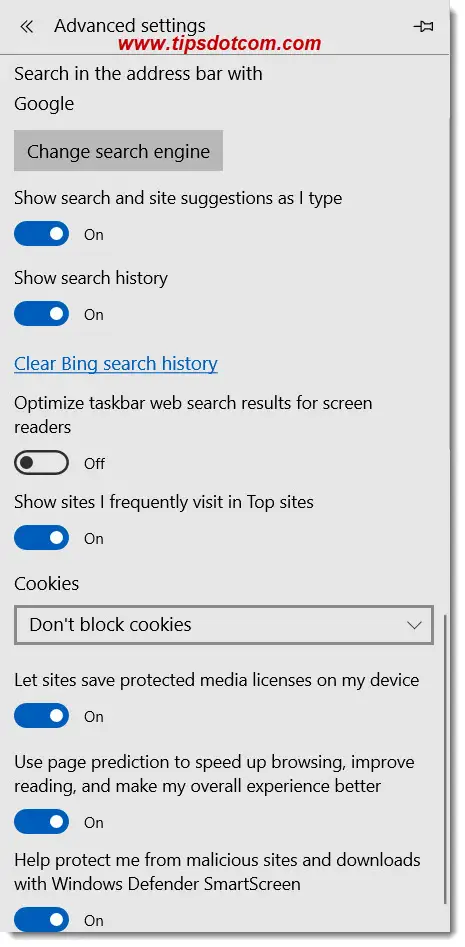The image size is (465, 947).
Task: Toggle Show sites I frequently visit switch
Action: pyautogui.click(x=42, y=538)
